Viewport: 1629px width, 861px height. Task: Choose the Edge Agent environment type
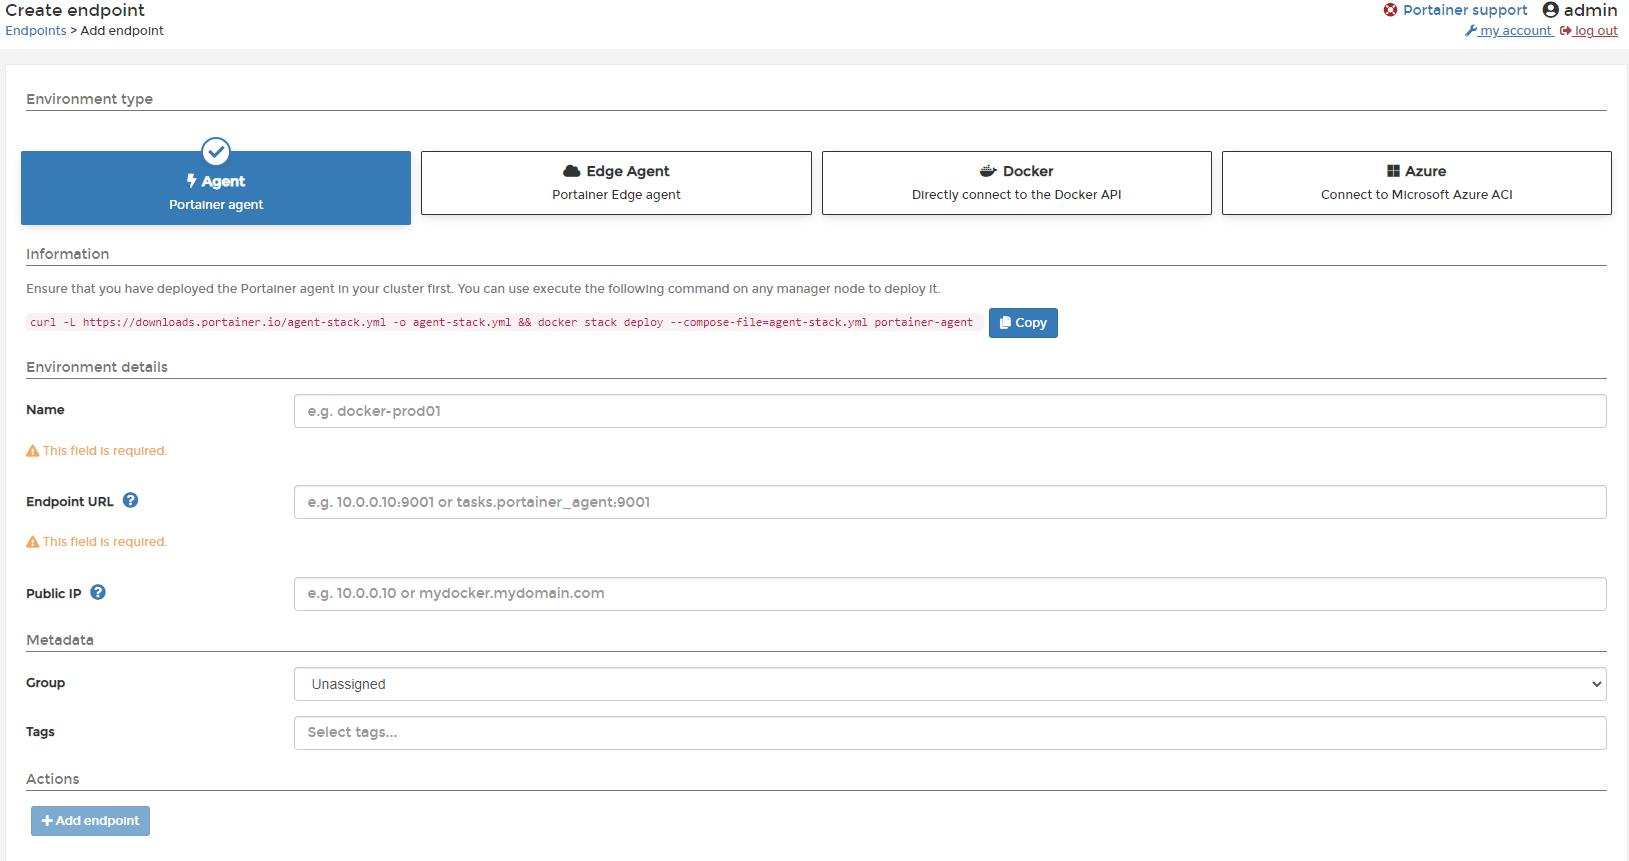coord(616,183)
